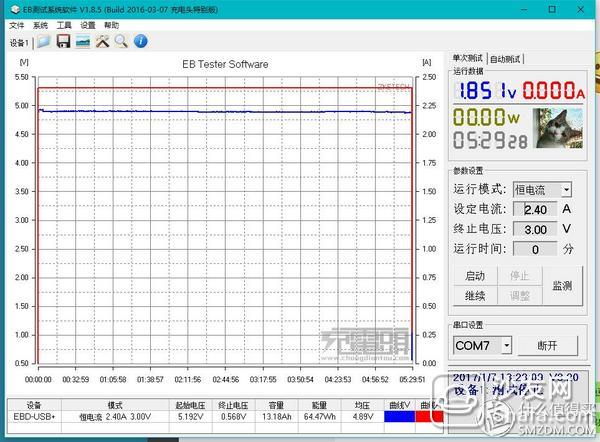The width and height of the screenshot is (600, 442).
Task: Click the 设定电流 field showing 2.40
Action: click(535, 210)
